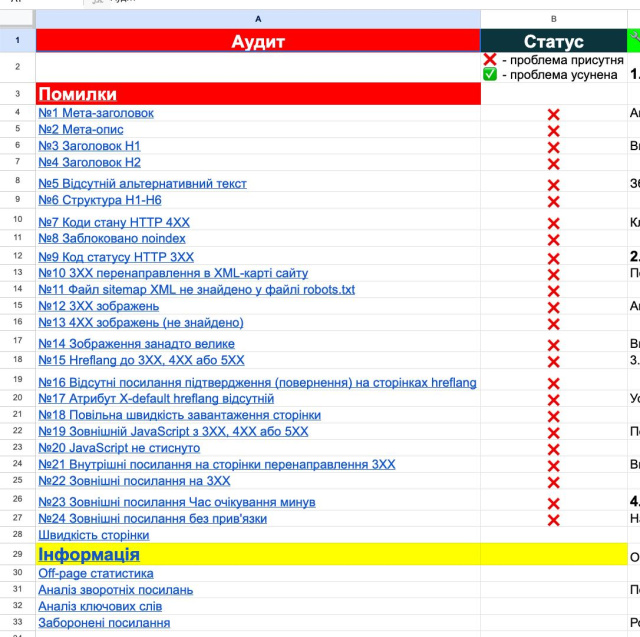Click red cross status for №2 Мета-опис
The height and width of the screenshot is (637, 640).
(x=553, y=131)
